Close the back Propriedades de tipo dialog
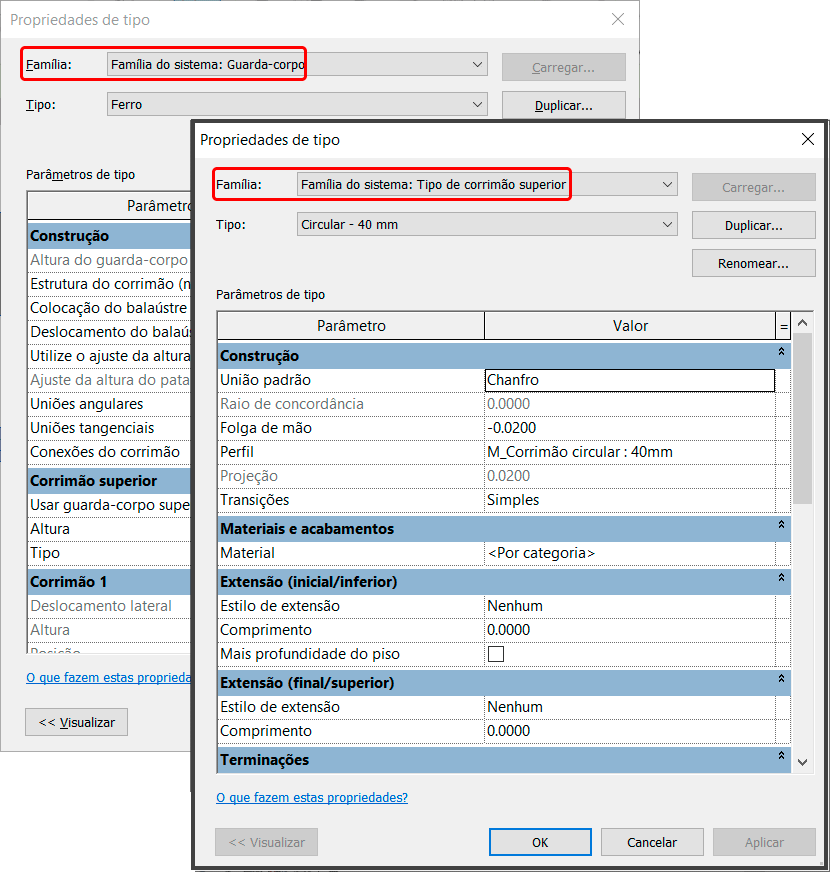Image resolution: width=830 pixels, height=872 pixels. pos(618,20)
